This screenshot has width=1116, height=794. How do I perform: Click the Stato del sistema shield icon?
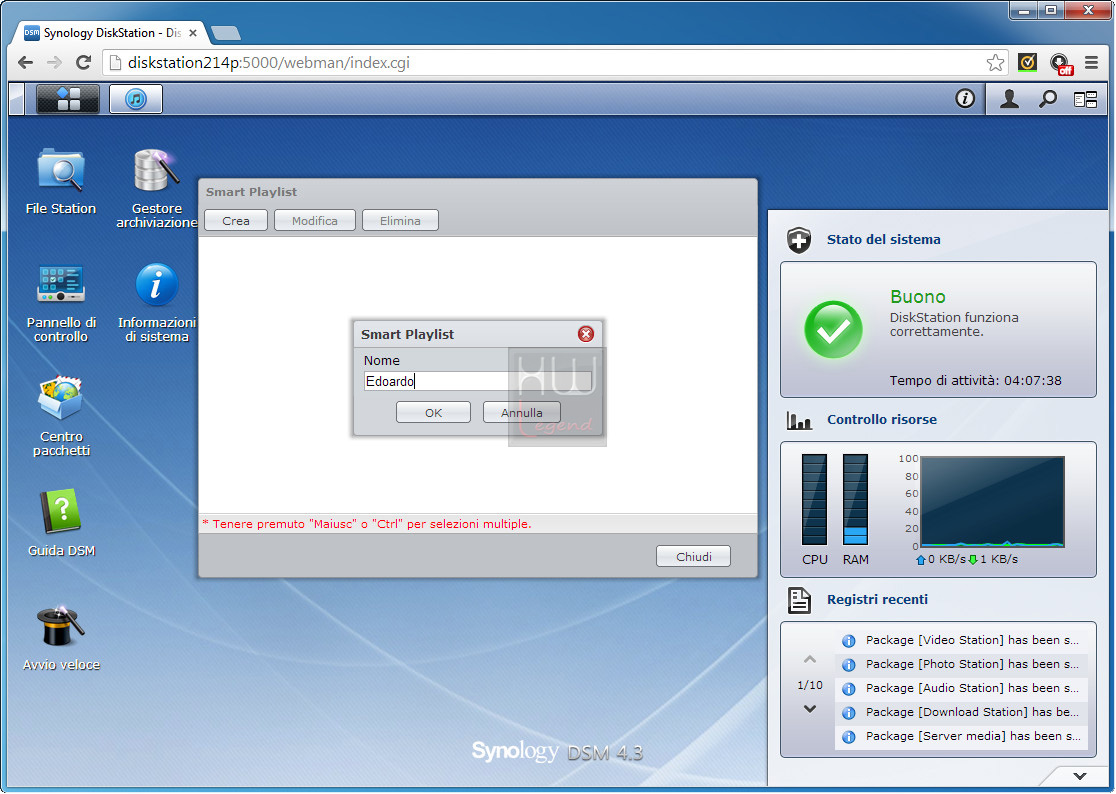pos(799,240)
